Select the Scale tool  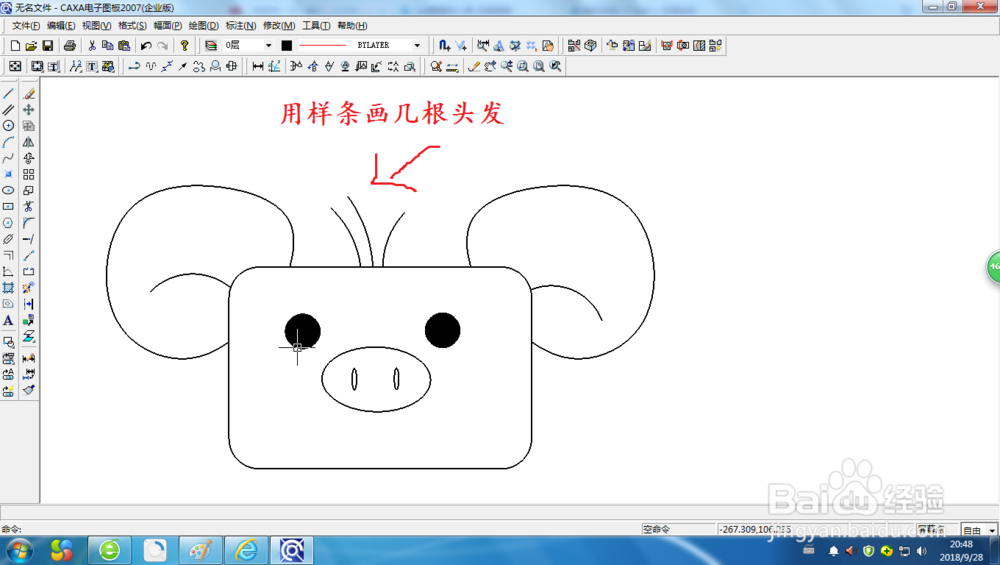(29, 191)
